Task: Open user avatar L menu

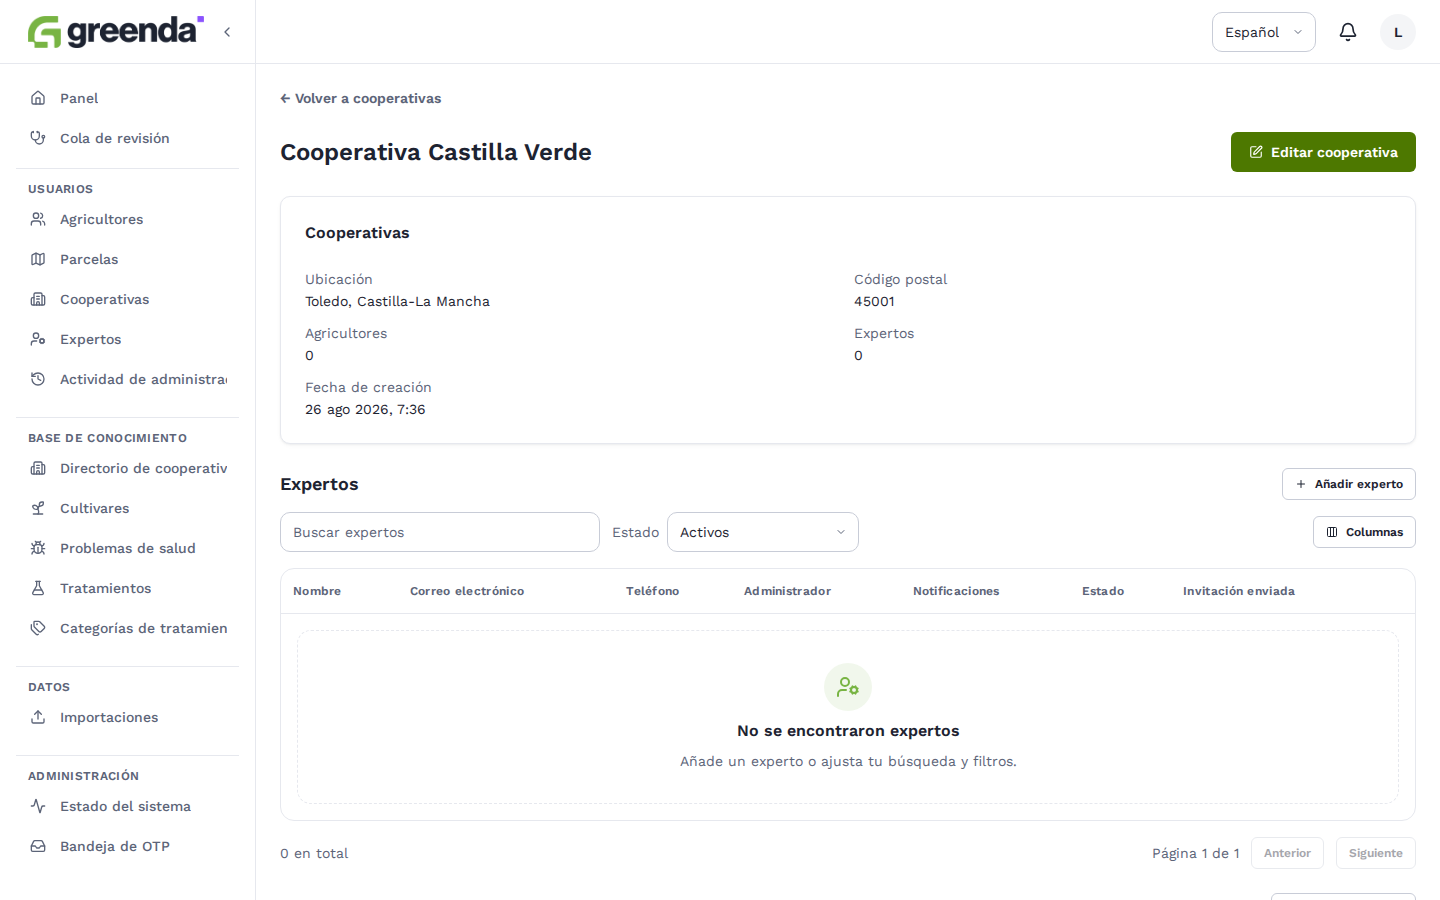Action: click(1398, 32)
